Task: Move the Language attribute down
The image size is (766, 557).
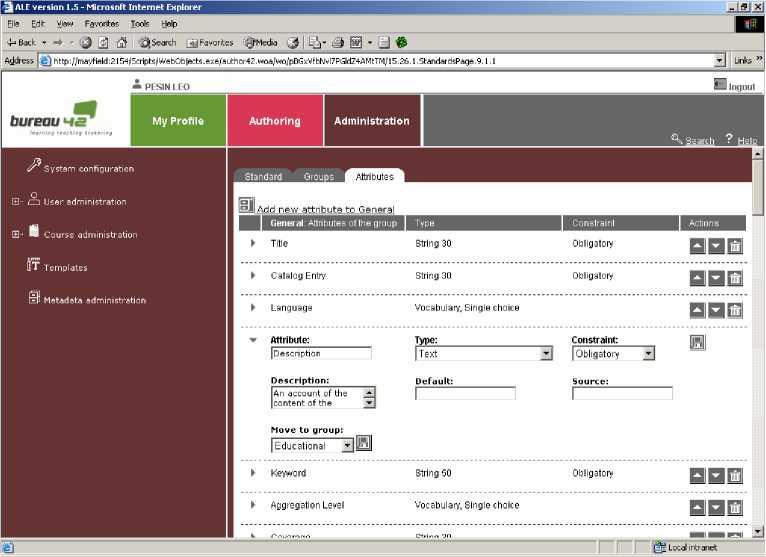Action: pyautogui.click(x=716, y=310)
